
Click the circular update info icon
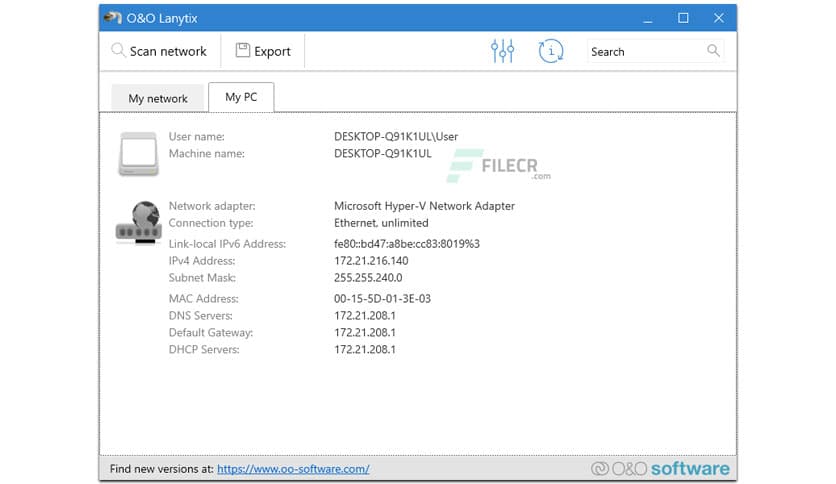[x=550, y=51]
